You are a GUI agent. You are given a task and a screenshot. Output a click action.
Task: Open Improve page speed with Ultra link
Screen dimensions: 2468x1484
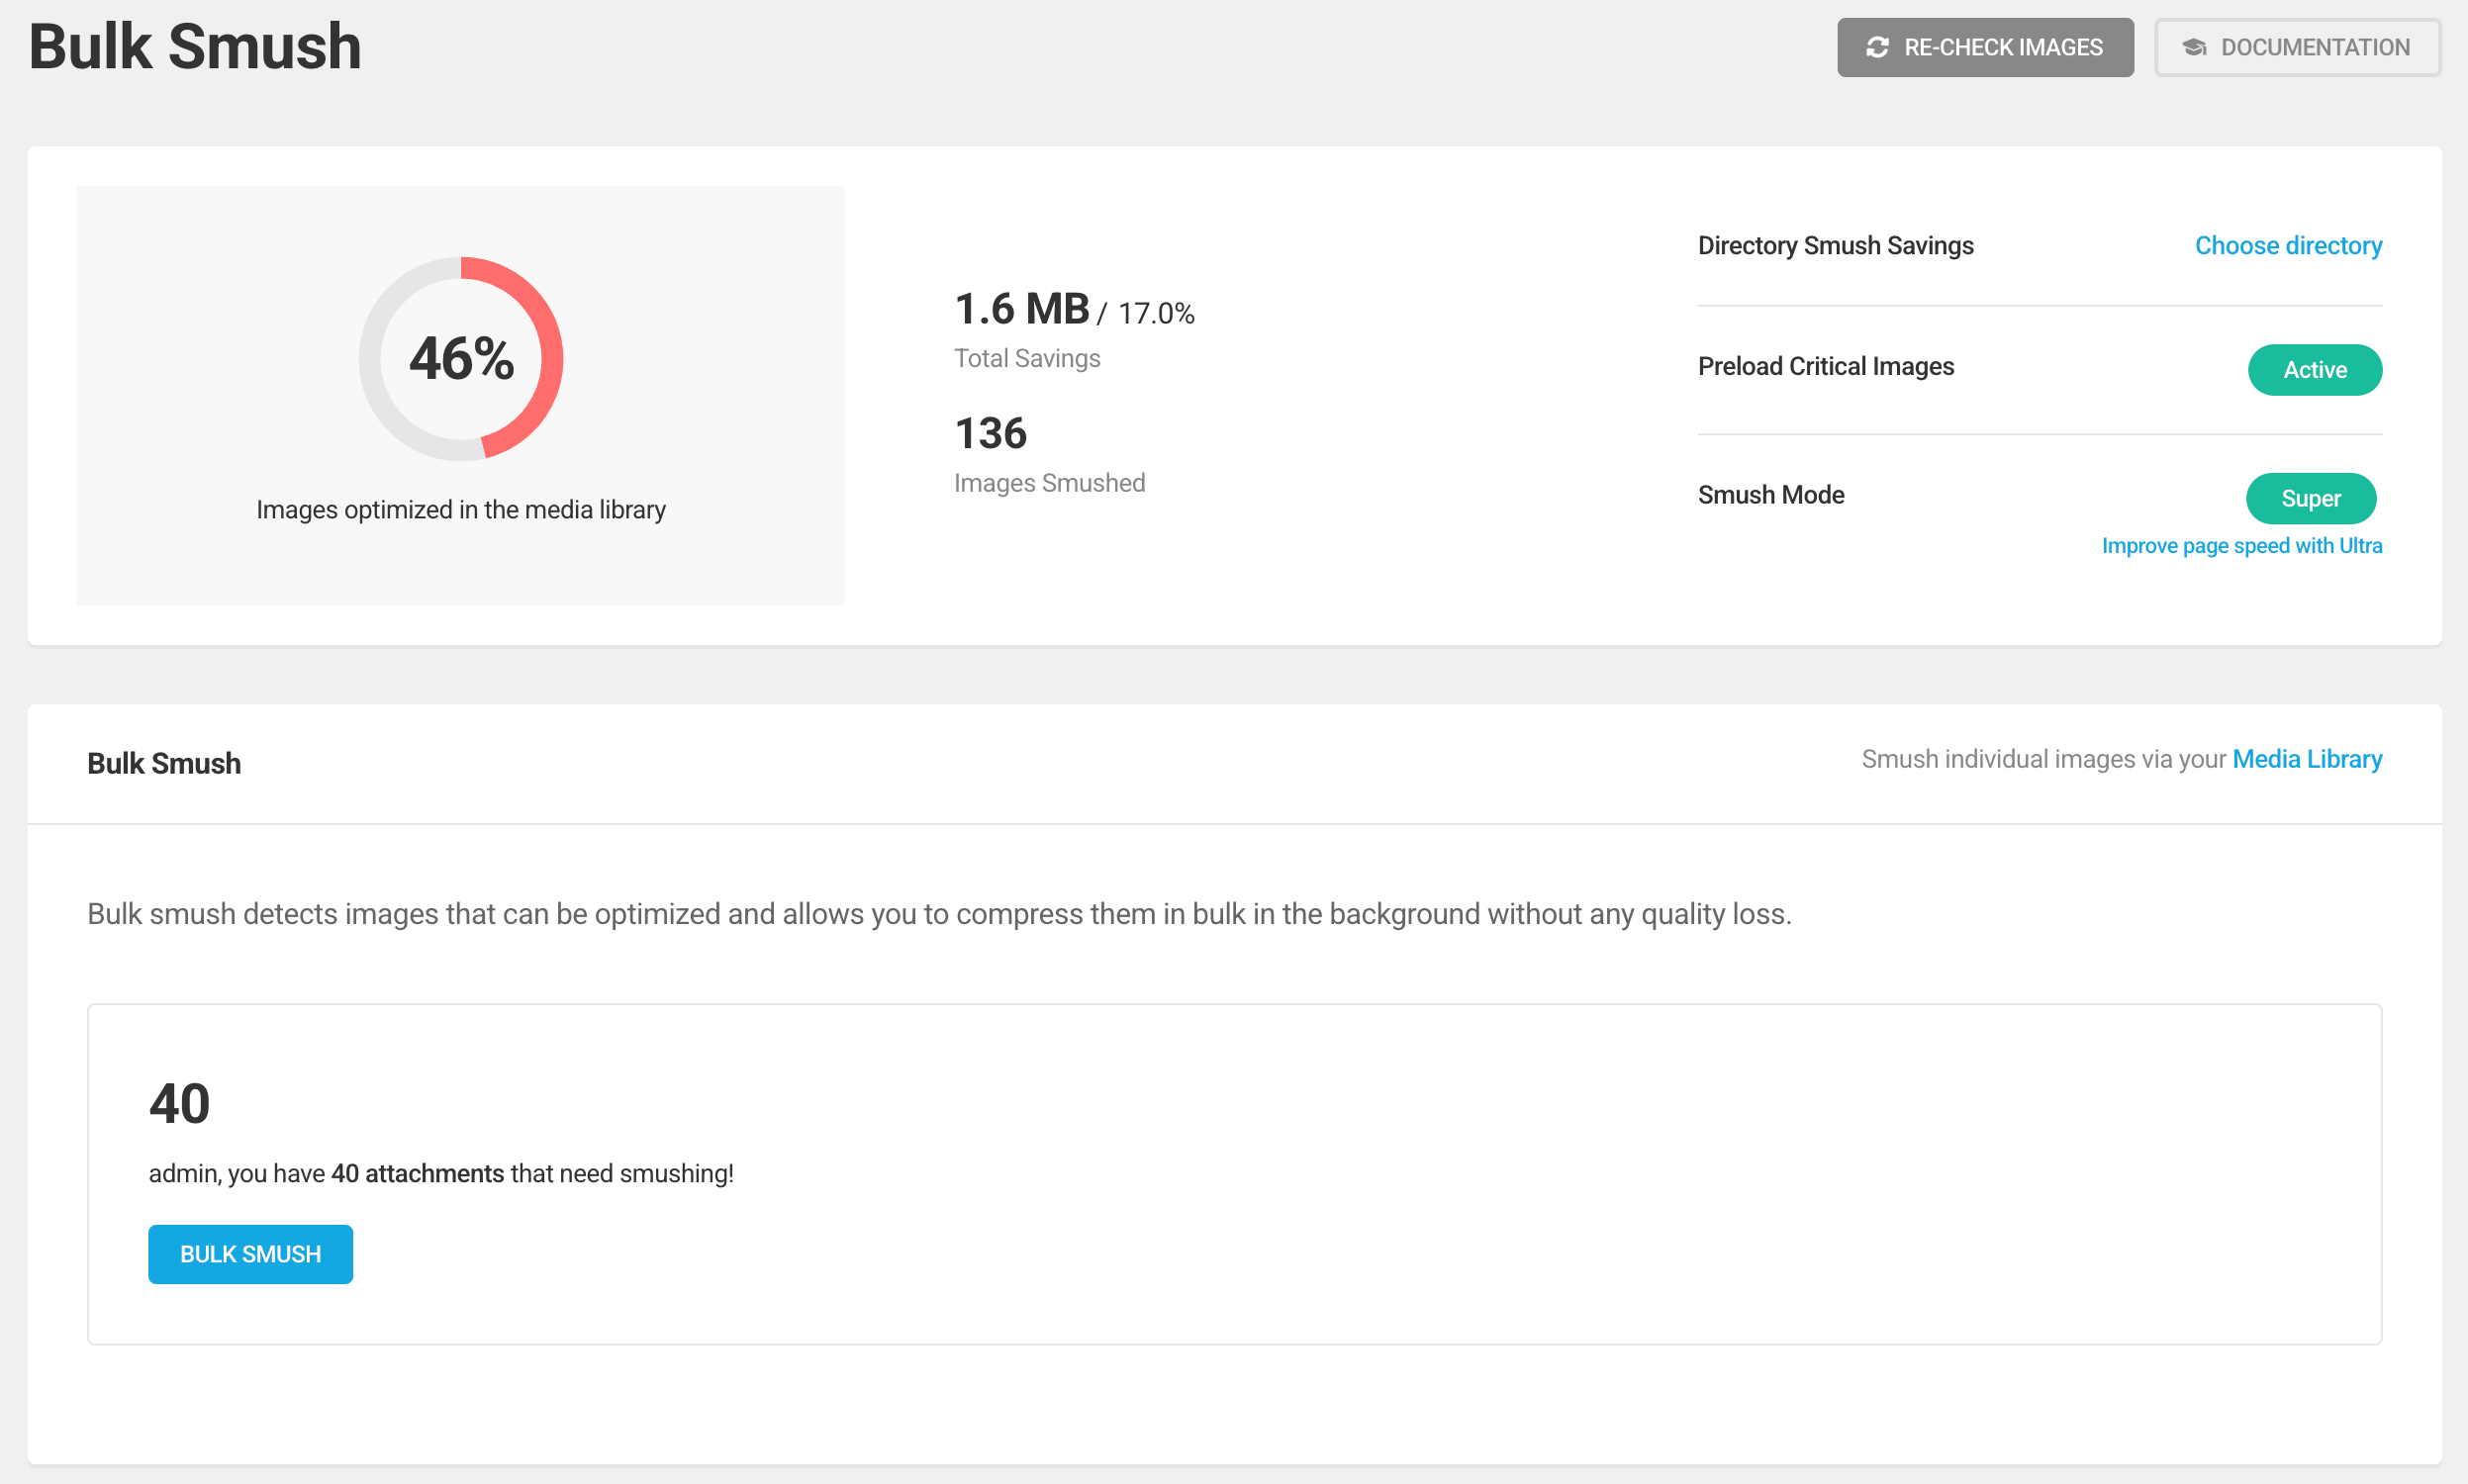tap(2241, 546)
